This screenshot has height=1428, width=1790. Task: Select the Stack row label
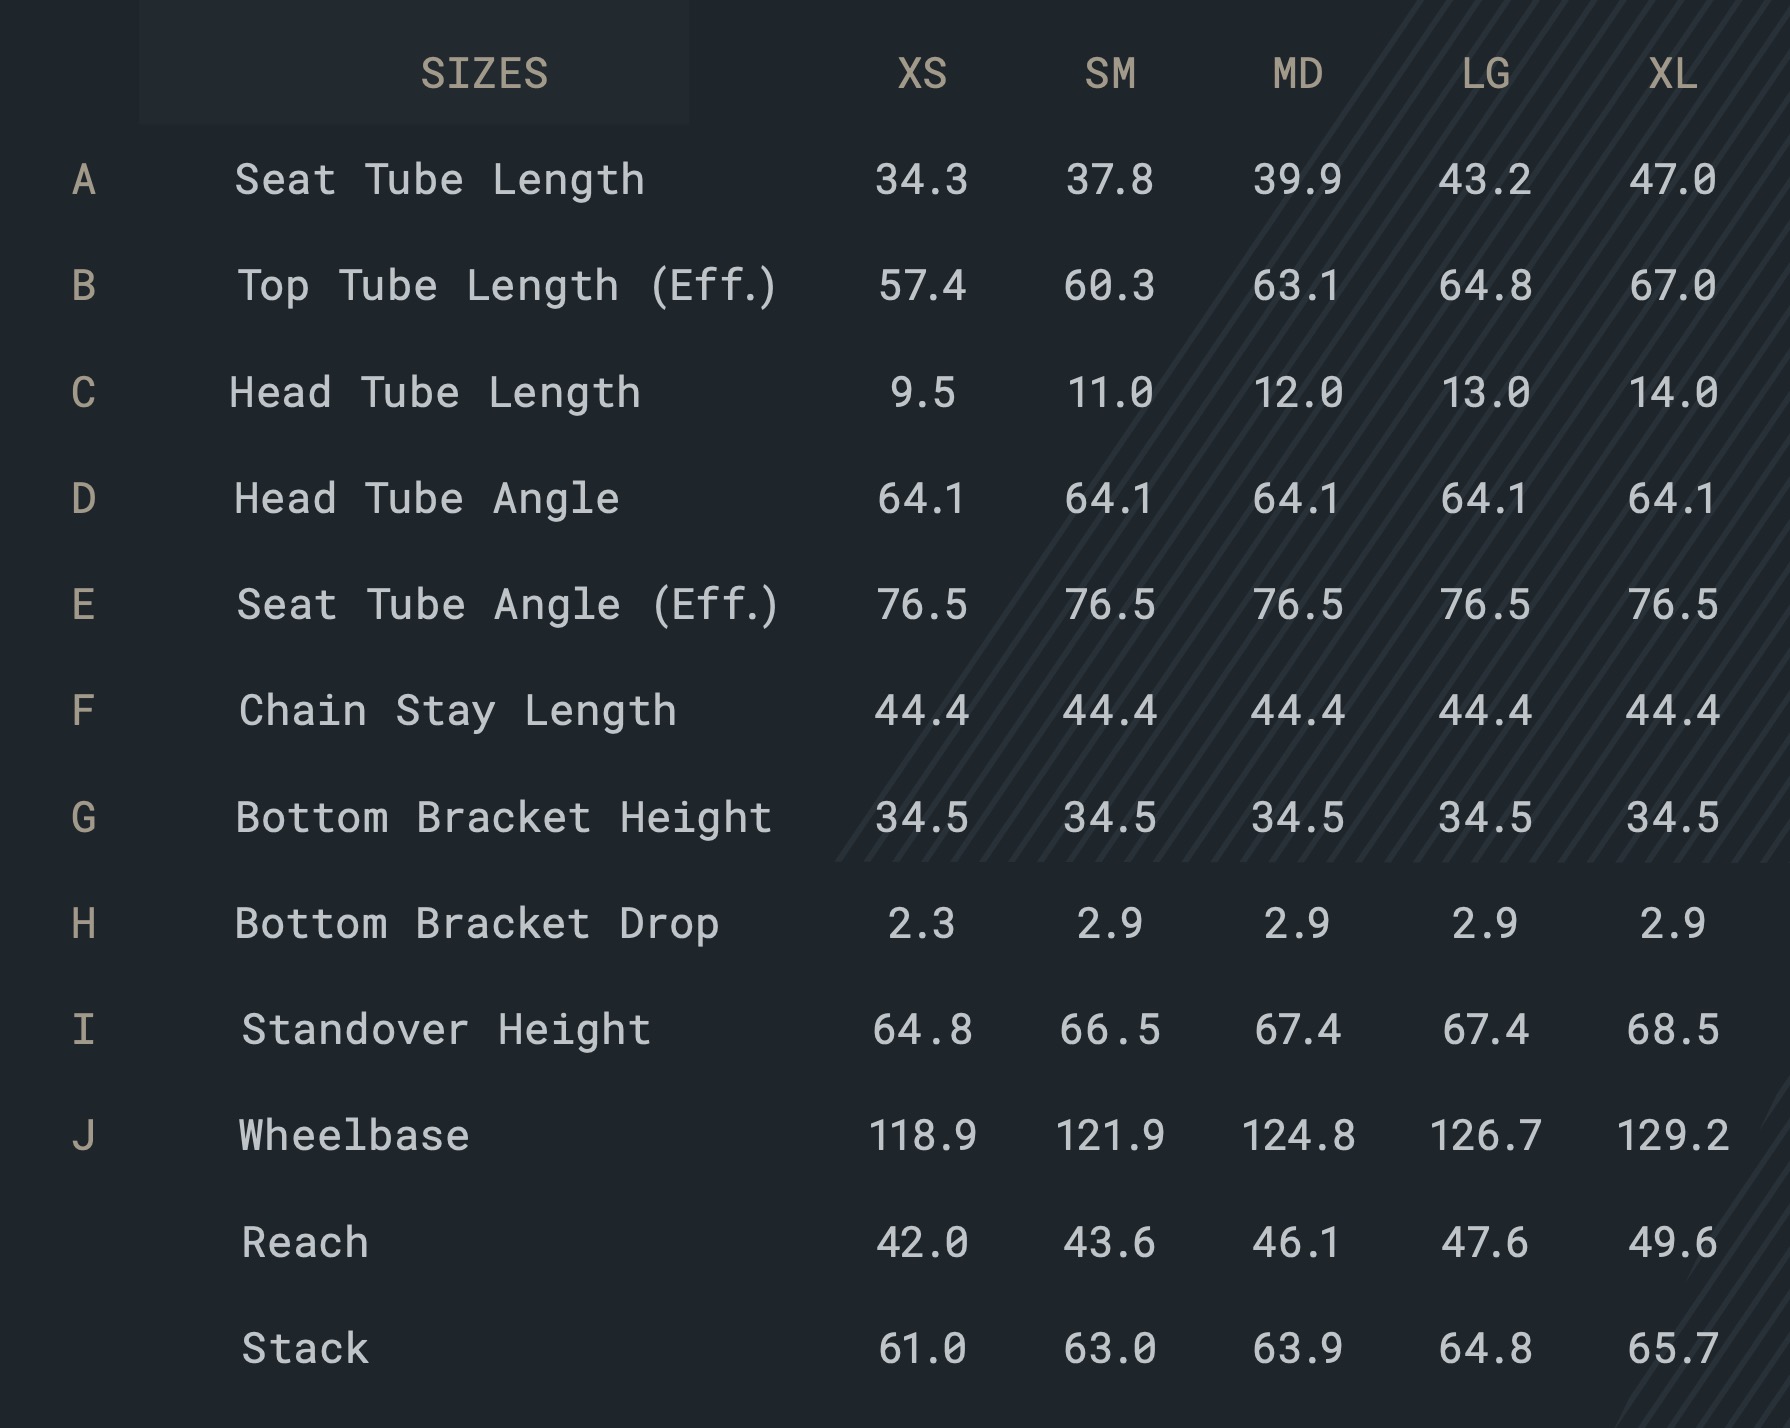(x=305, y=1348)
